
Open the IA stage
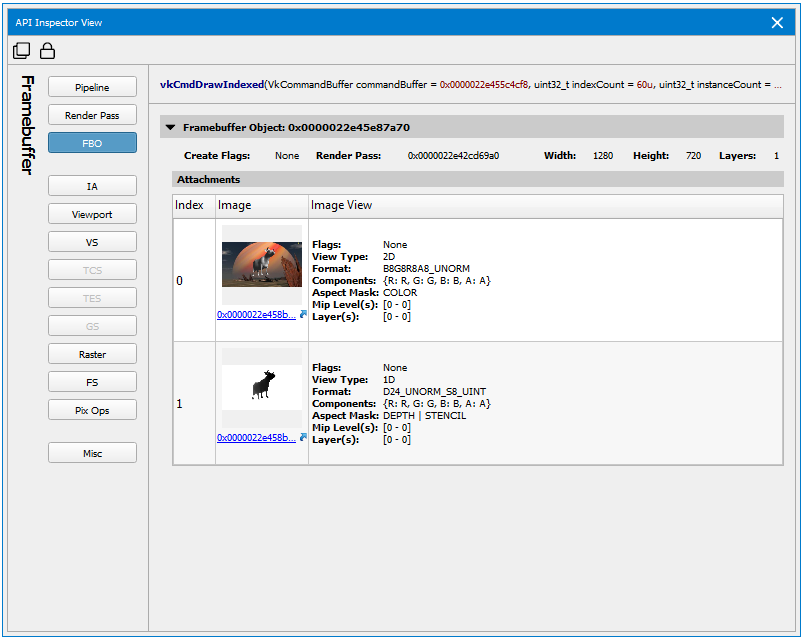(x=92, y=187)
